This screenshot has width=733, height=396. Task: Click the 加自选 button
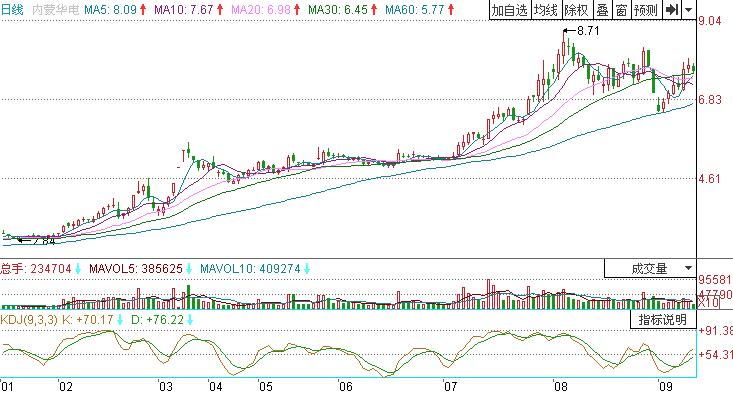click(x=510, y=10)
